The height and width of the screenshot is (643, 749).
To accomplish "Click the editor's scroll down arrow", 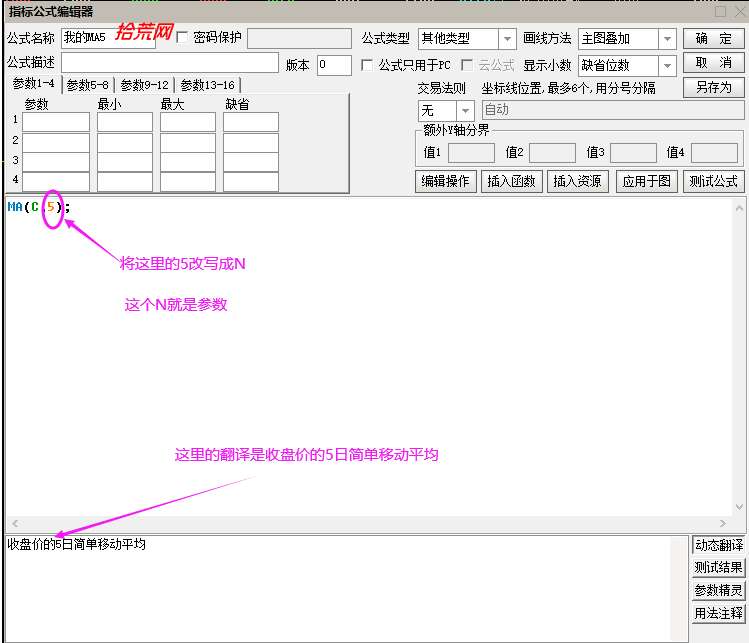I will [x=739, y=507].
